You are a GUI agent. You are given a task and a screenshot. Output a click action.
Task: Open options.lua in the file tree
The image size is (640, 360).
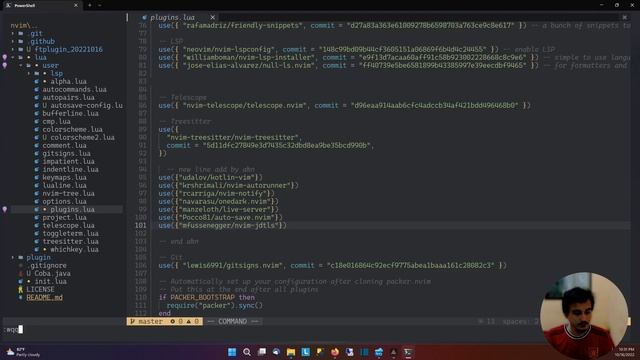point(64,202)
